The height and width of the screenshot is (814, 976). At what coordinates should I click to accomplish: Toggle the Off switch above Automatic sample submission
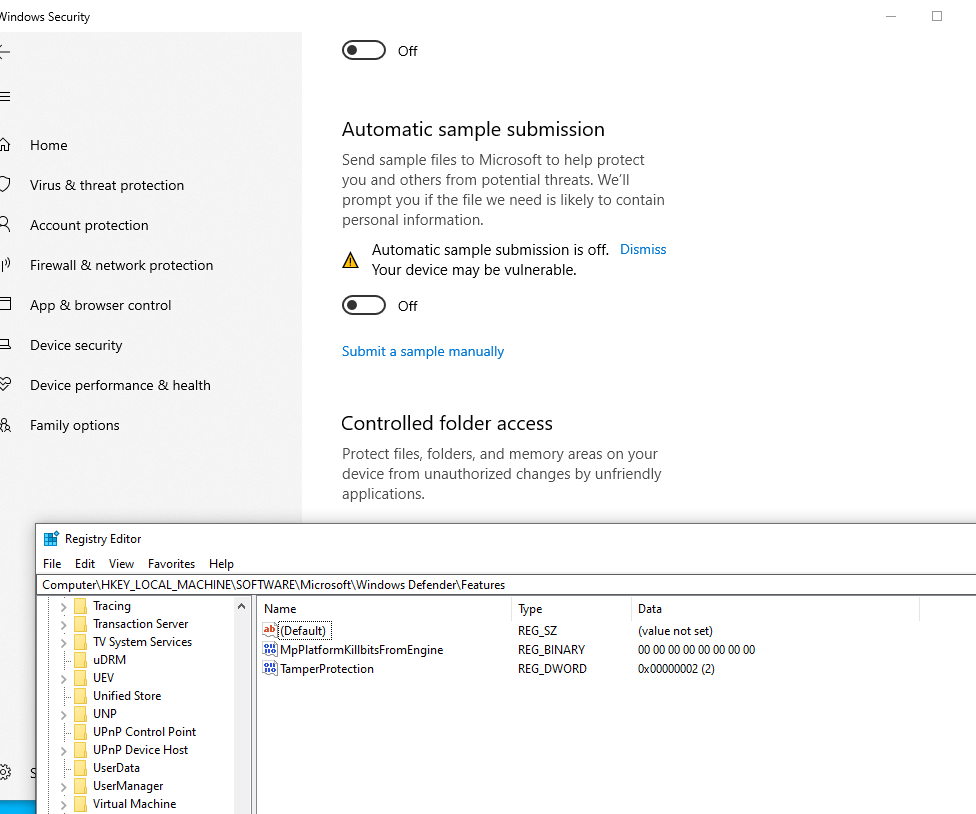pyautogui.click(x=364, y=50)
